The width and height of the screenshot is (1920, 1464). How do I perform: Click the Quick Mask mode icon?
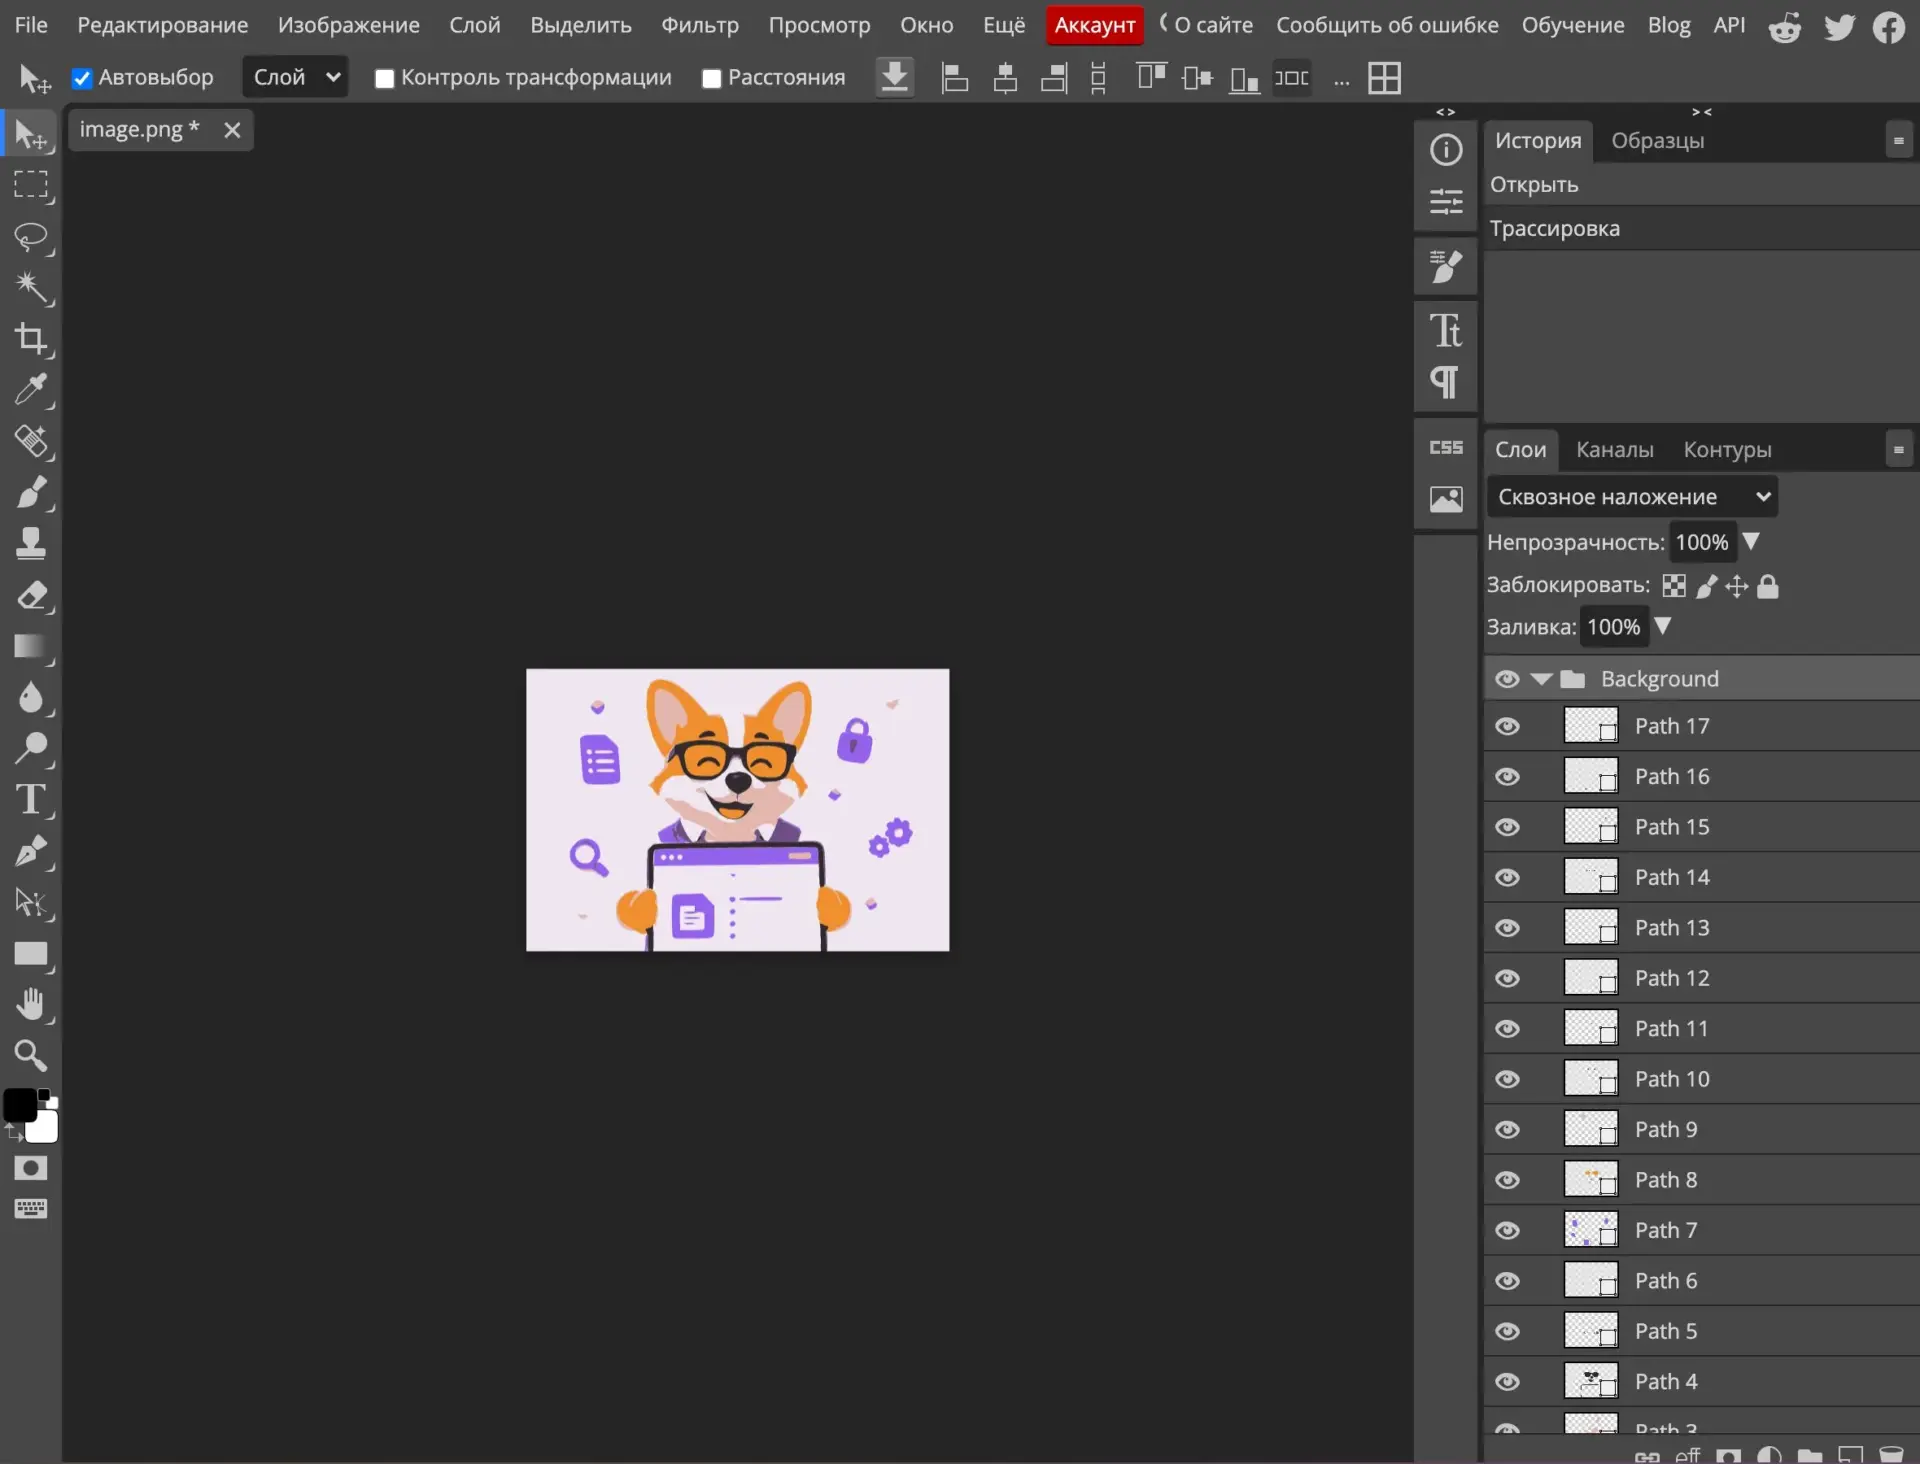[31, 1168]
